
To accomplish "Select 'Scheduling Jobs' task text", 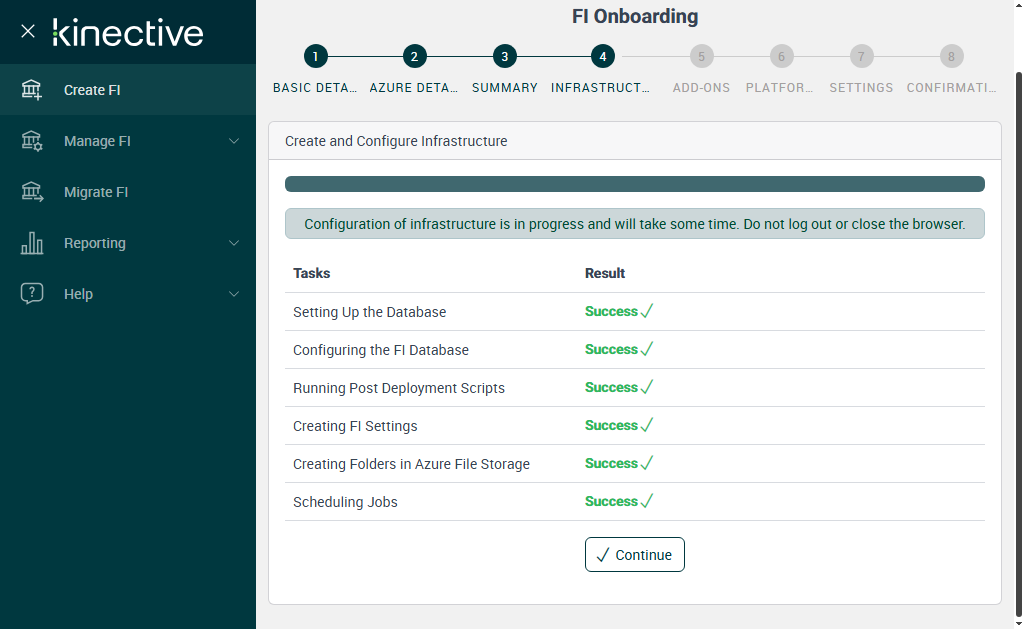I will pos(345,502).
